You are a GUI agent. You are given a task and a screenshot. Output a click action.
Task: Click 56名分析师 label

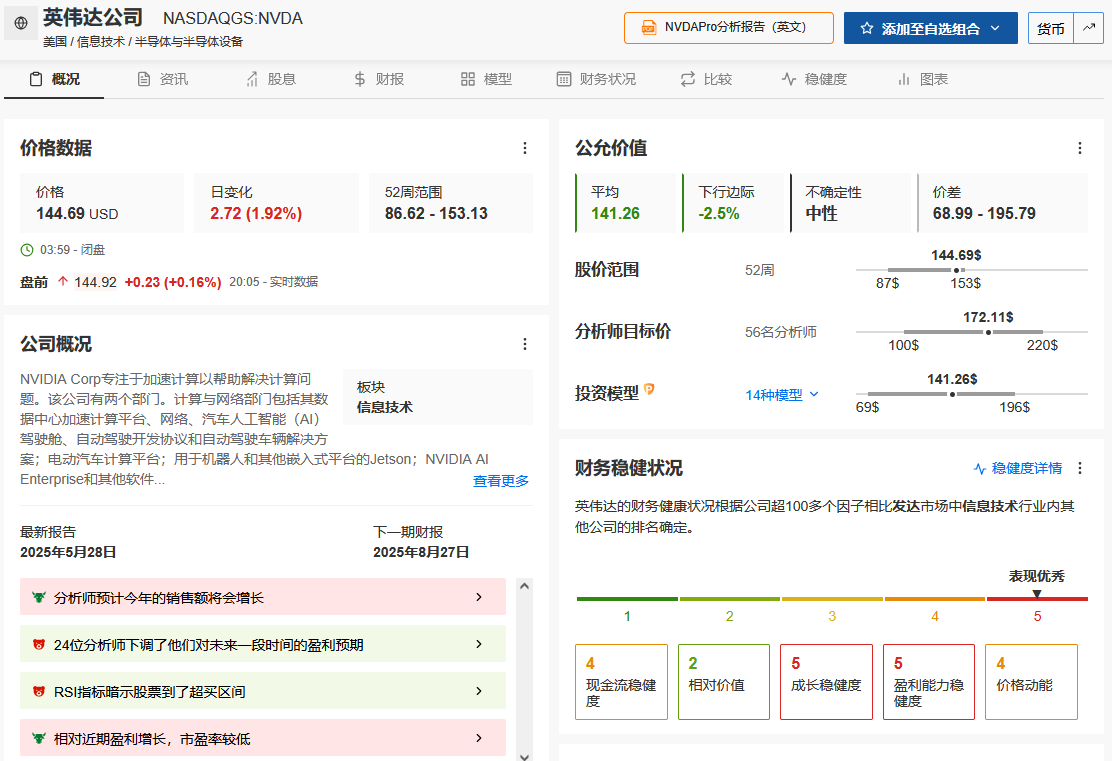781,332
